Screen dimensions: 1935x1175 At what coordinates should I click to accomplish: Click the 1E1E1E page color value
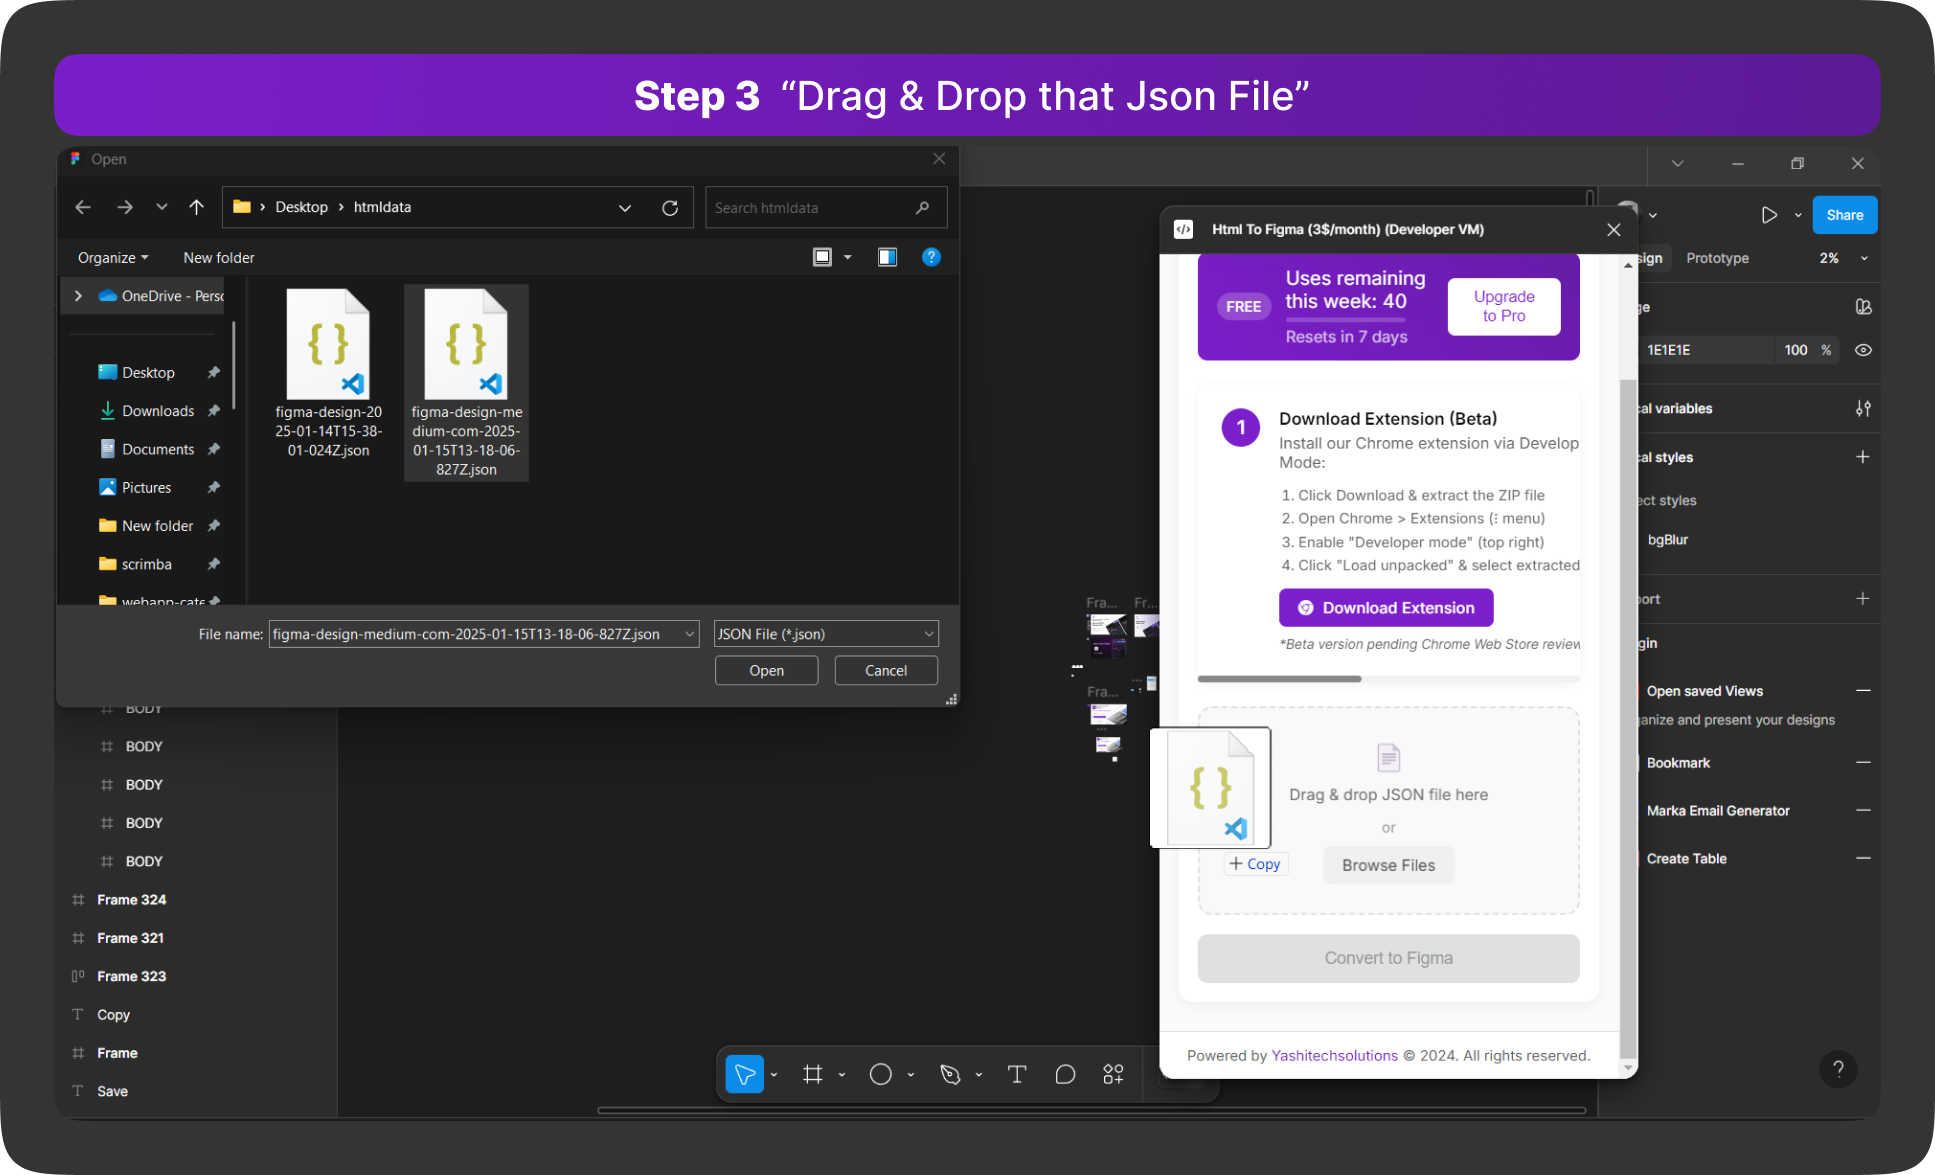pos(1668,350)
